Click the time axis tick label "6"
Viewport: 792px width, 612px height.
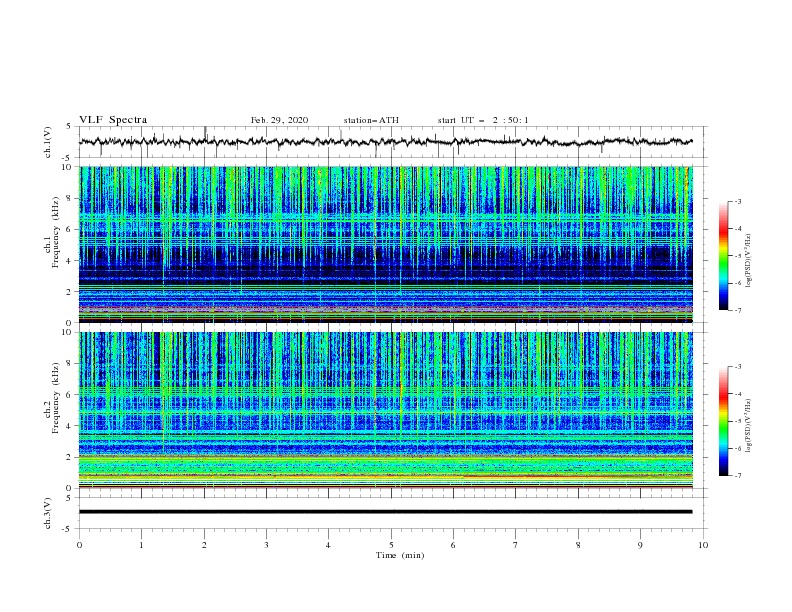(453, 545)
